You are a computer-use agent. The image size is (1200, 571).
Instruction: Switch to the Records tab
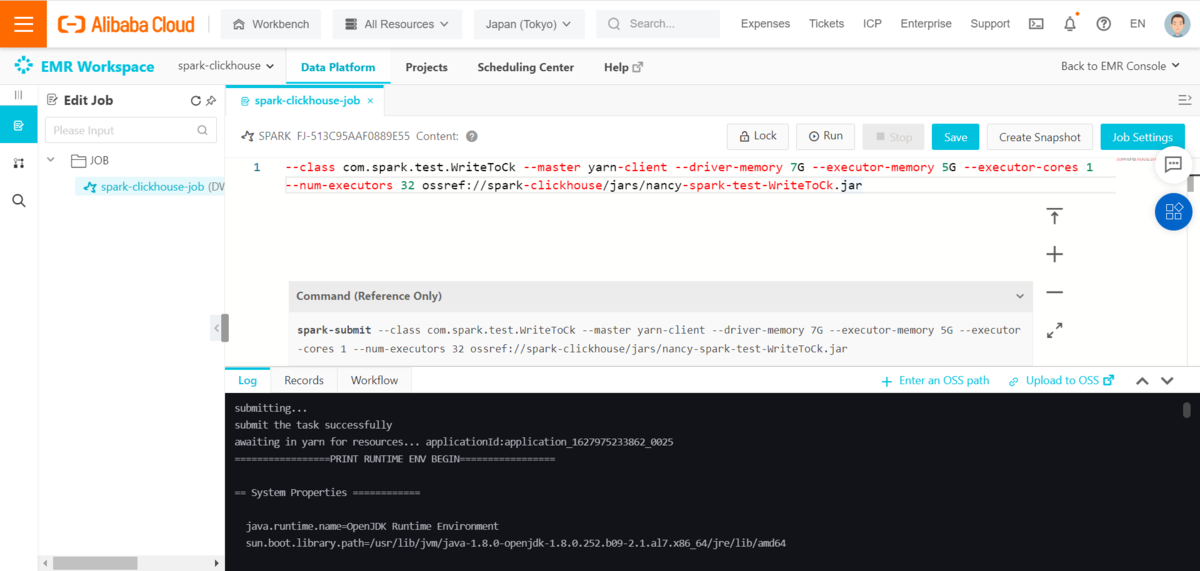click(304, 380)
